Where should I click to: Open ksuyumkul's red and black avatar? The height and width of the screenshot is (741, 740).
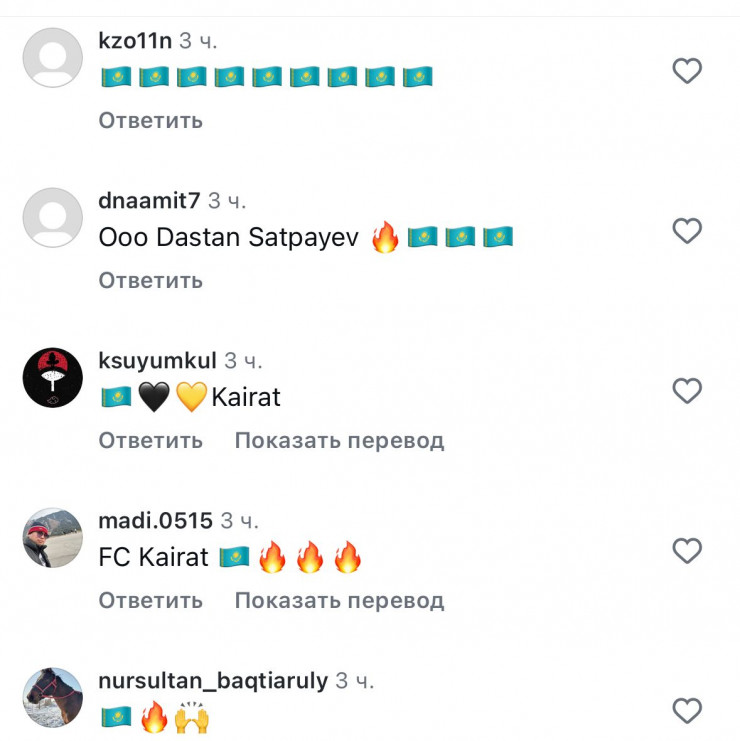tap(52, 378)
